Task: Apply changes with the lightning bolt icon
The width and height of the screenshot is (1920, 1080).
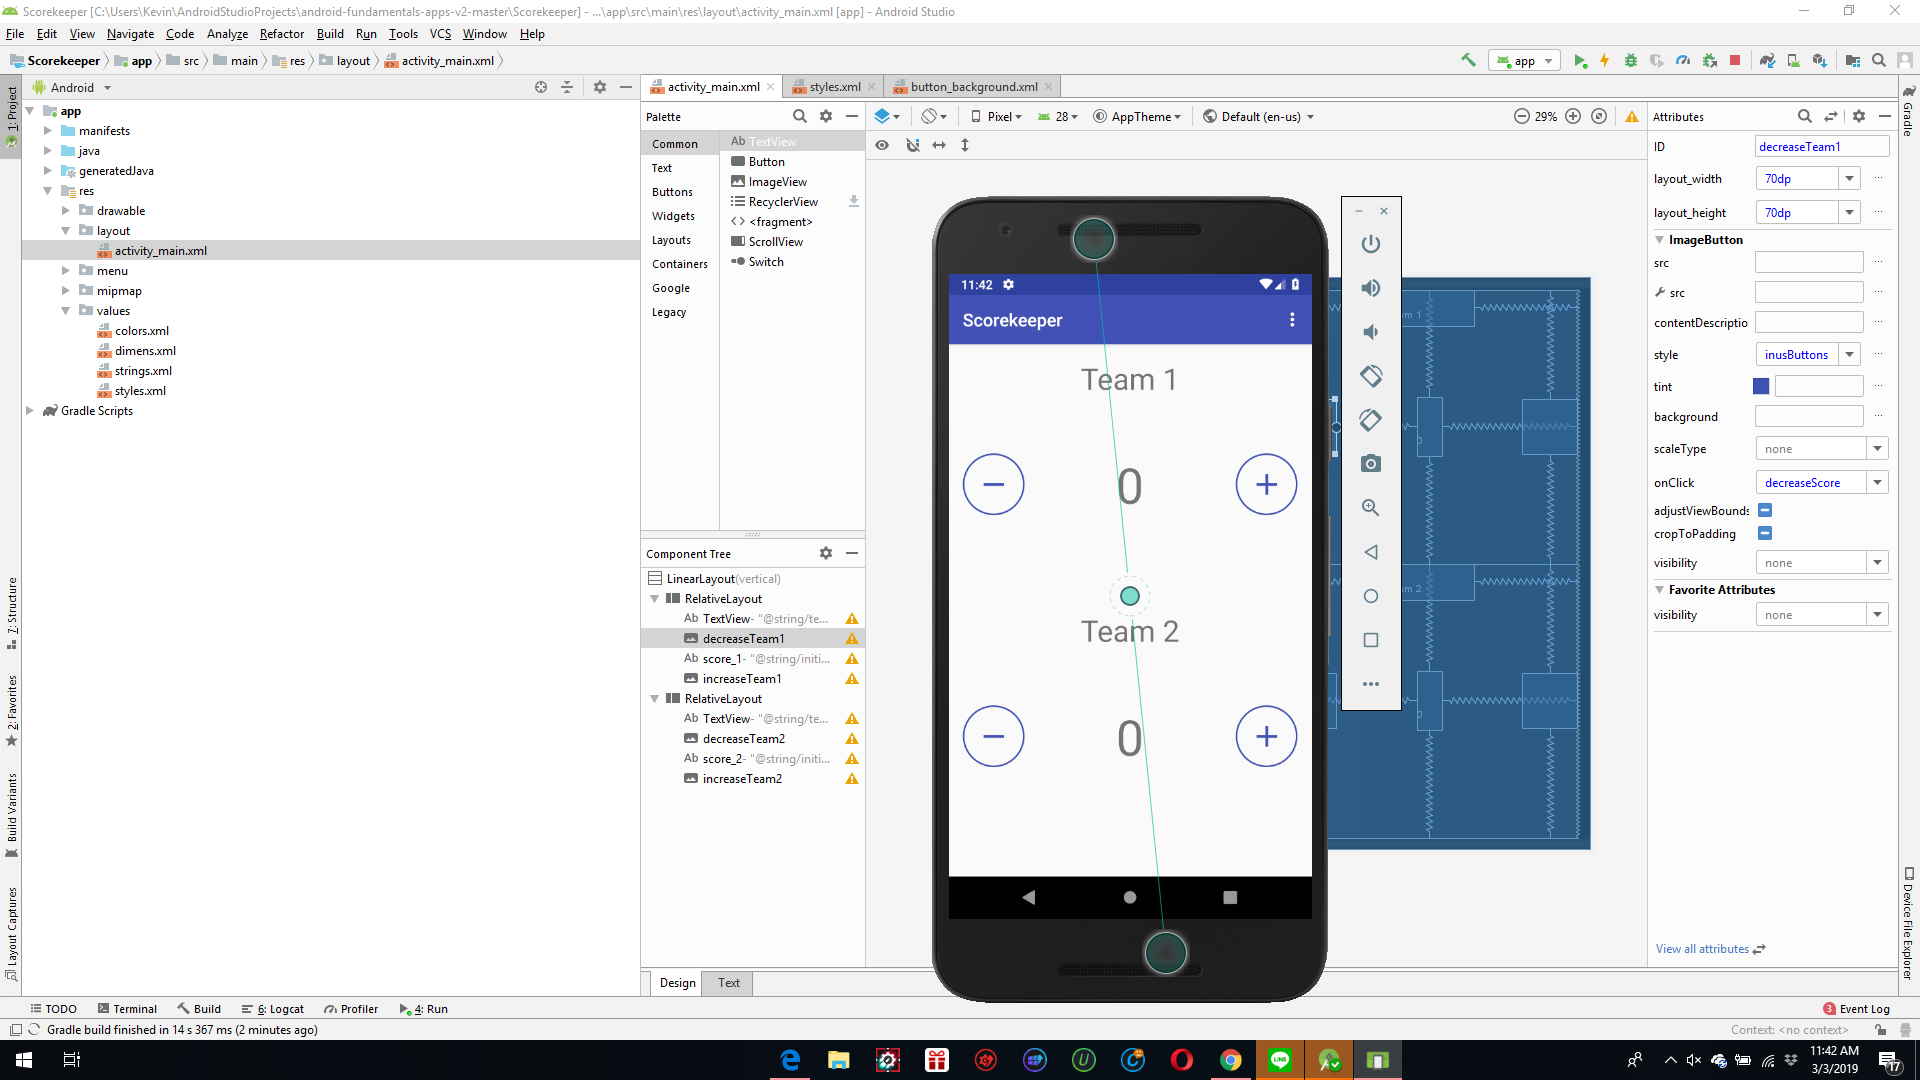Action: [x=1605, y=60]
